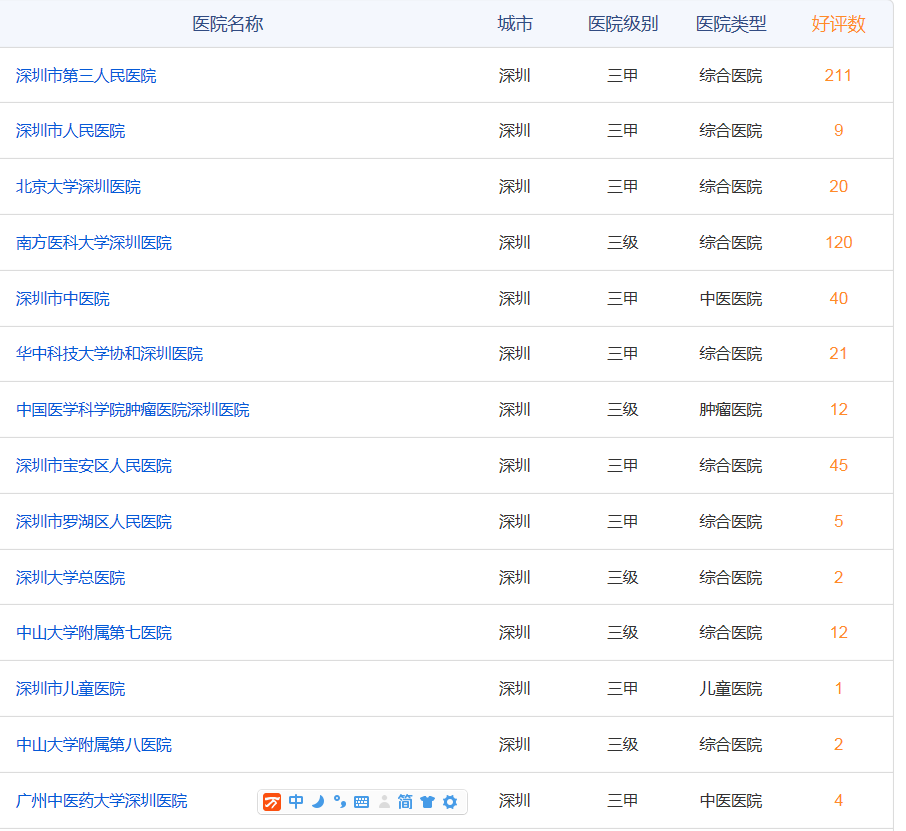Screen dimensions: 906x831
Task: Click 三级 level in 深圳大学总医院 row
Action: 623,578
